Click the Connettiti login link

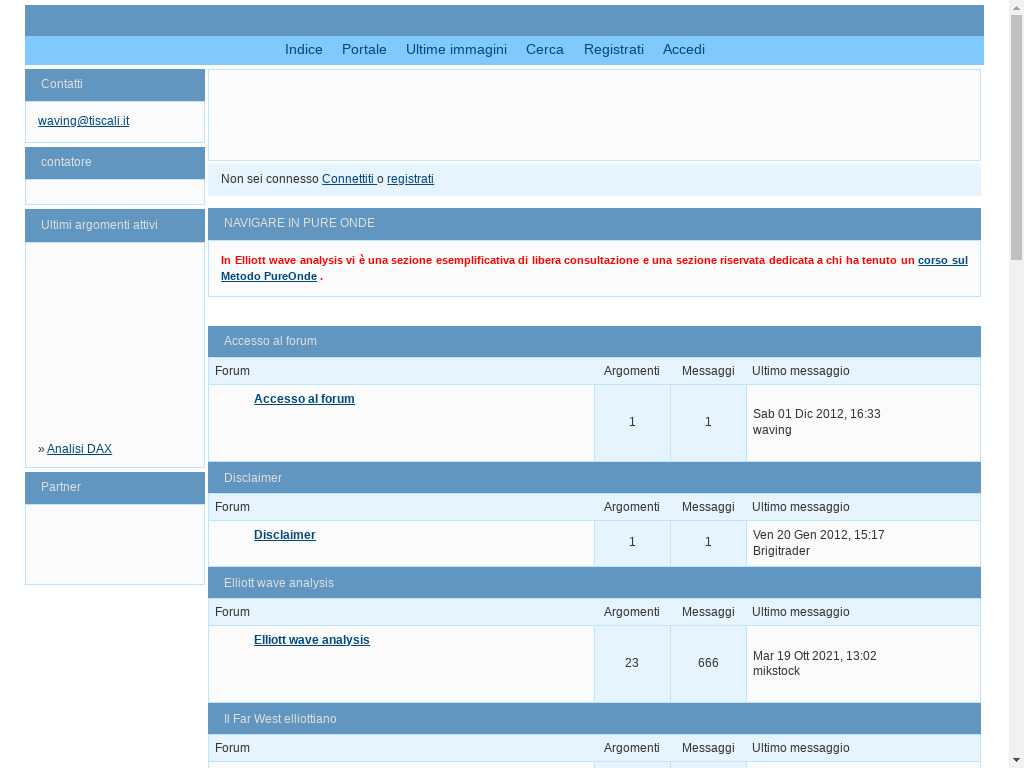(x=348, y=179)
